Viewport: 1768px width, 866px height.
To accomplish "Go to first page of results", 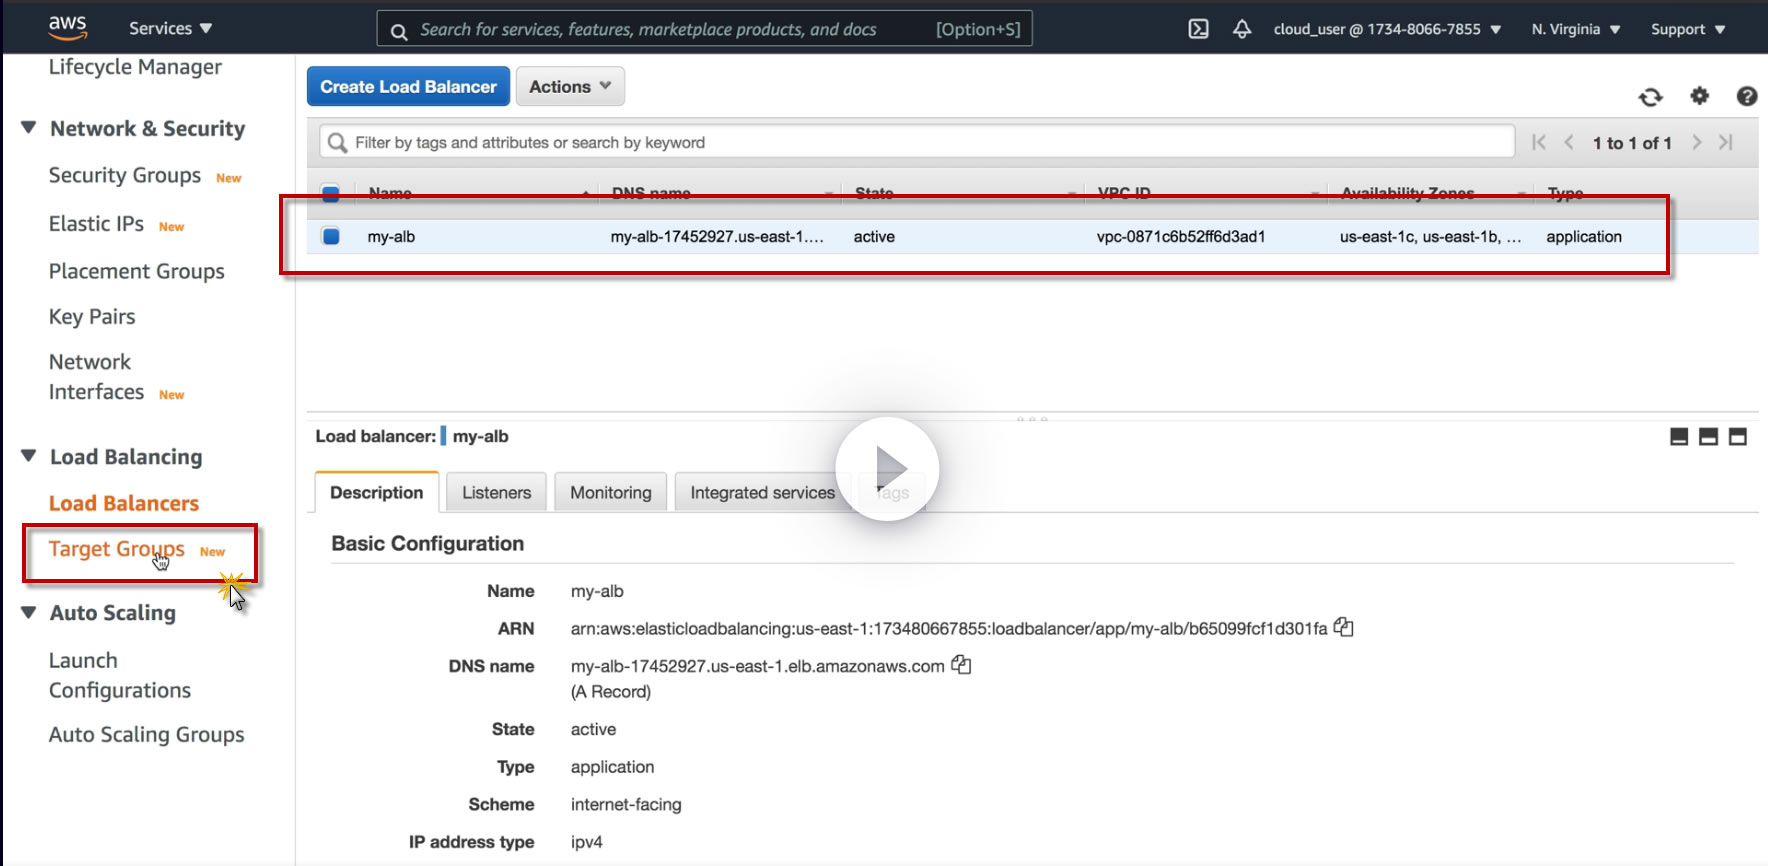I will coord(1539,142).
